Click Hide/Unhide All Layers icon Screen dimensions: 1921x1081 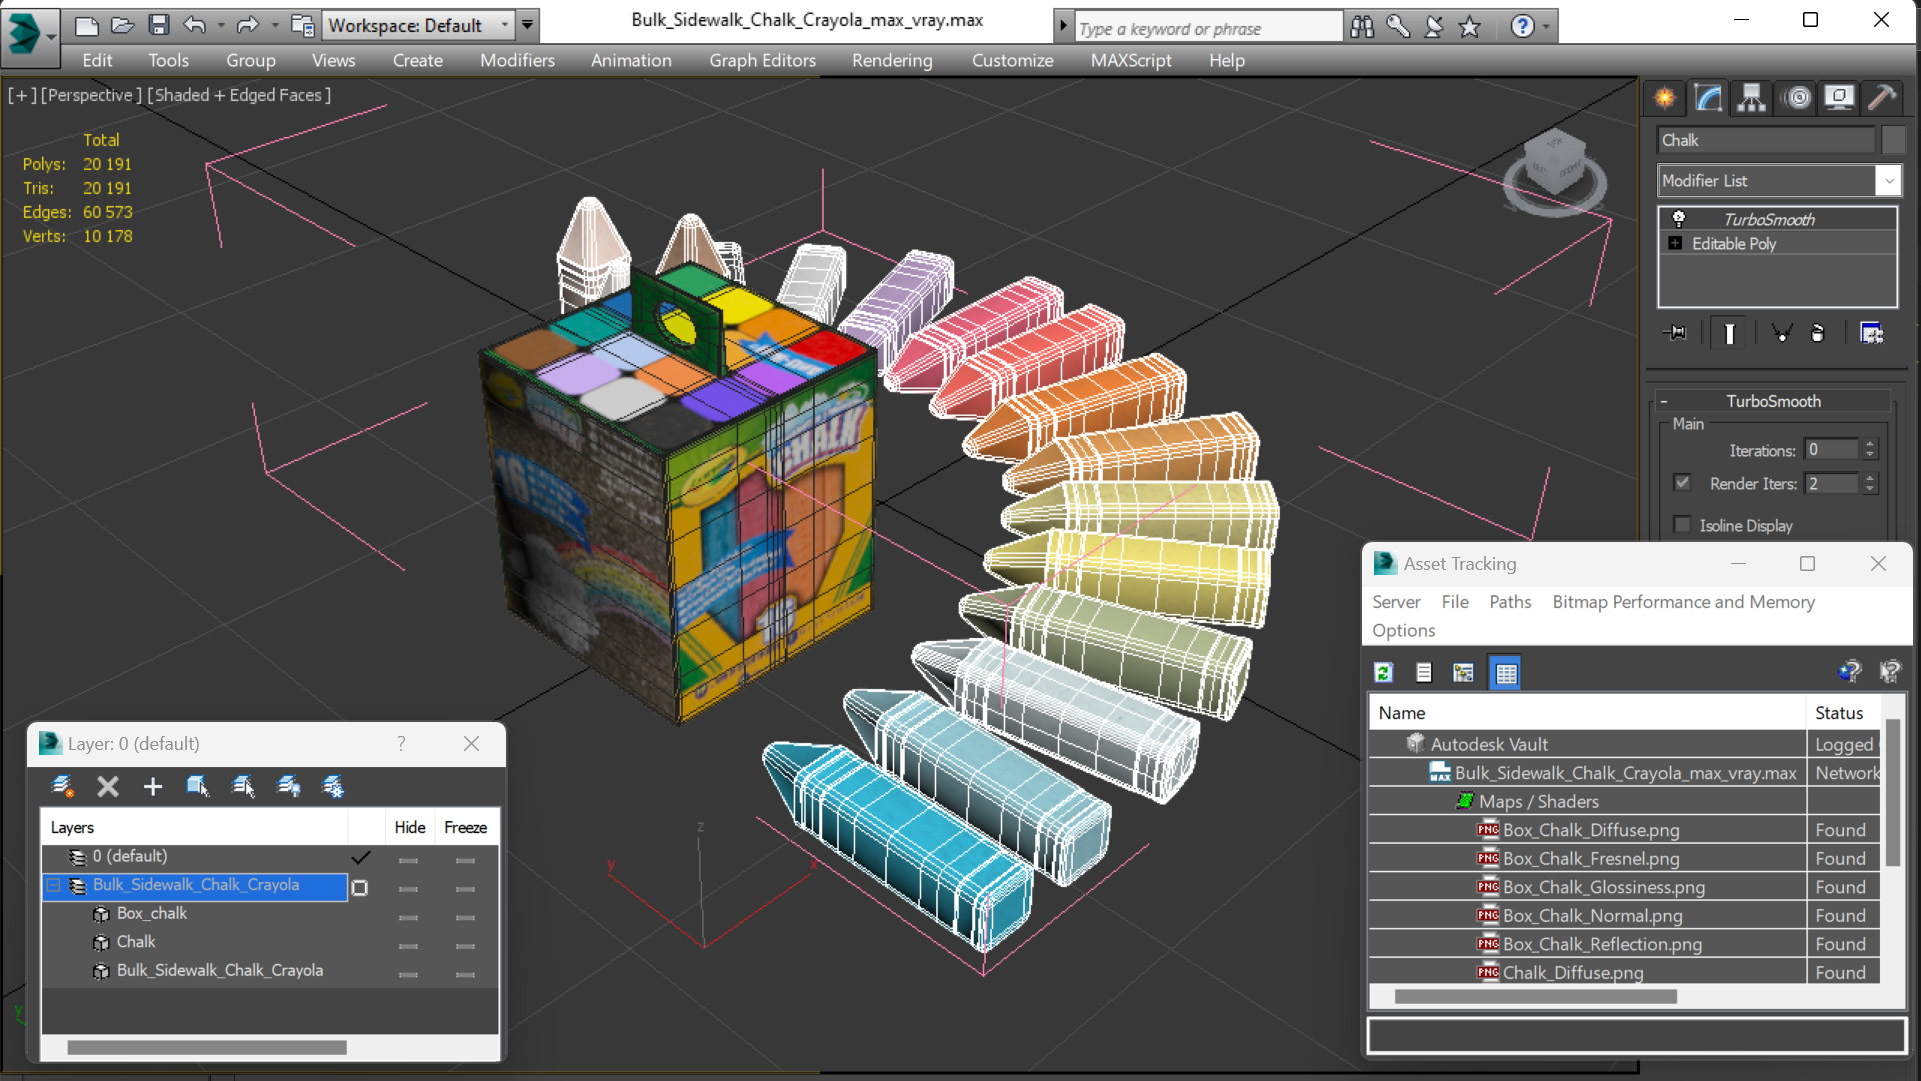289,787
